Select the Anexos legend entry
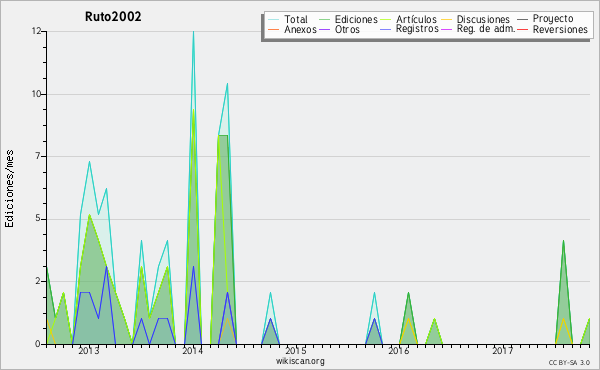600x370 pixels. click(300, 29)
